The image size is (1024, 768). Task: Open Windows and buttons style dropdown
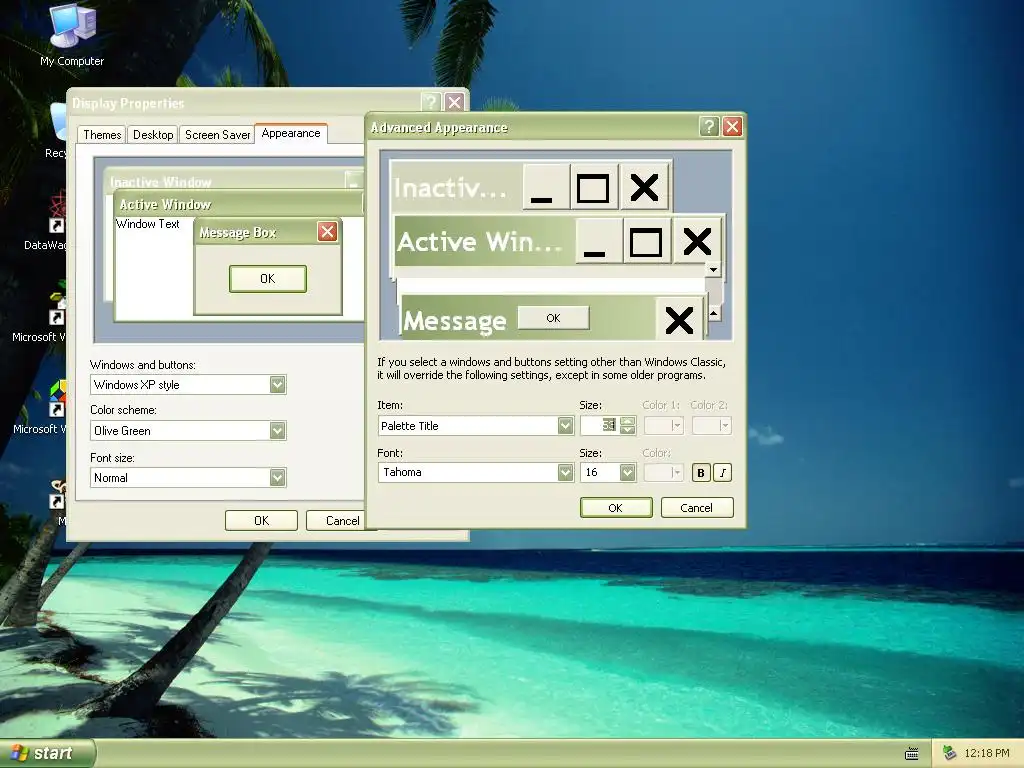click(x=278, y=385)
